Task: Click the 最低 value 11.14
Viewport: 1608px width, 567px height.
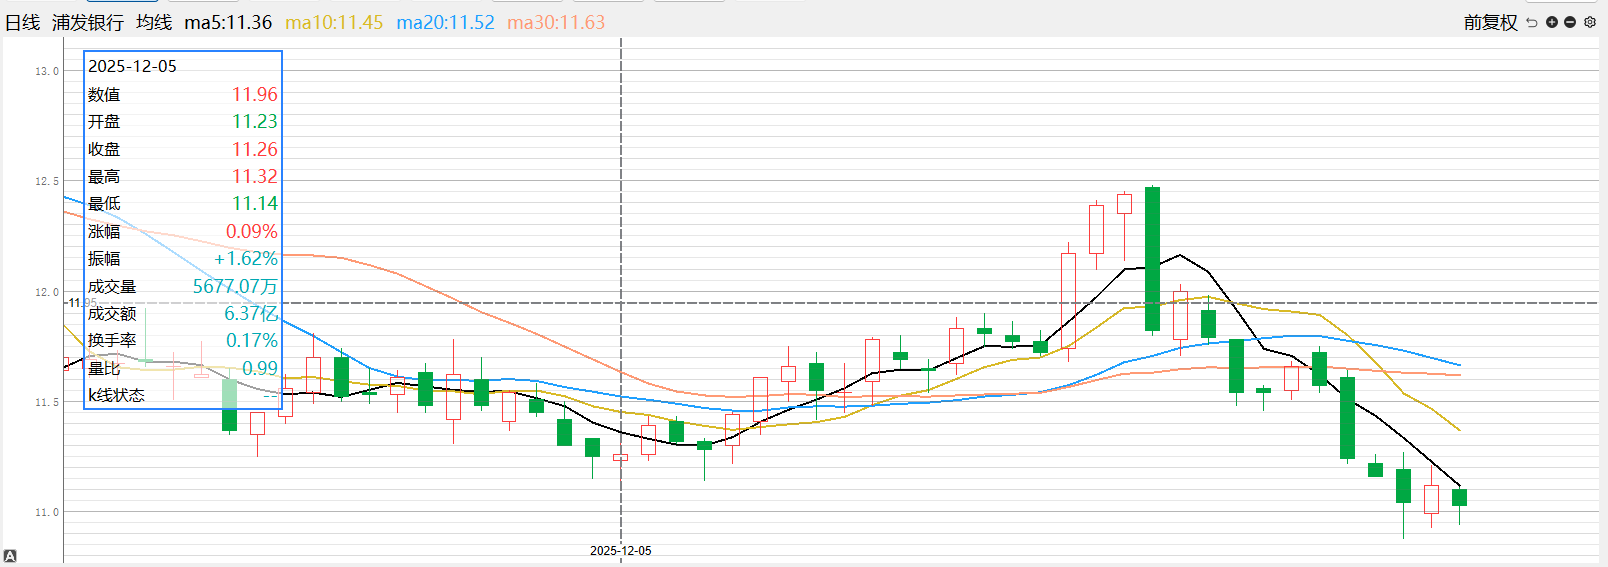Action: [255, 203]
